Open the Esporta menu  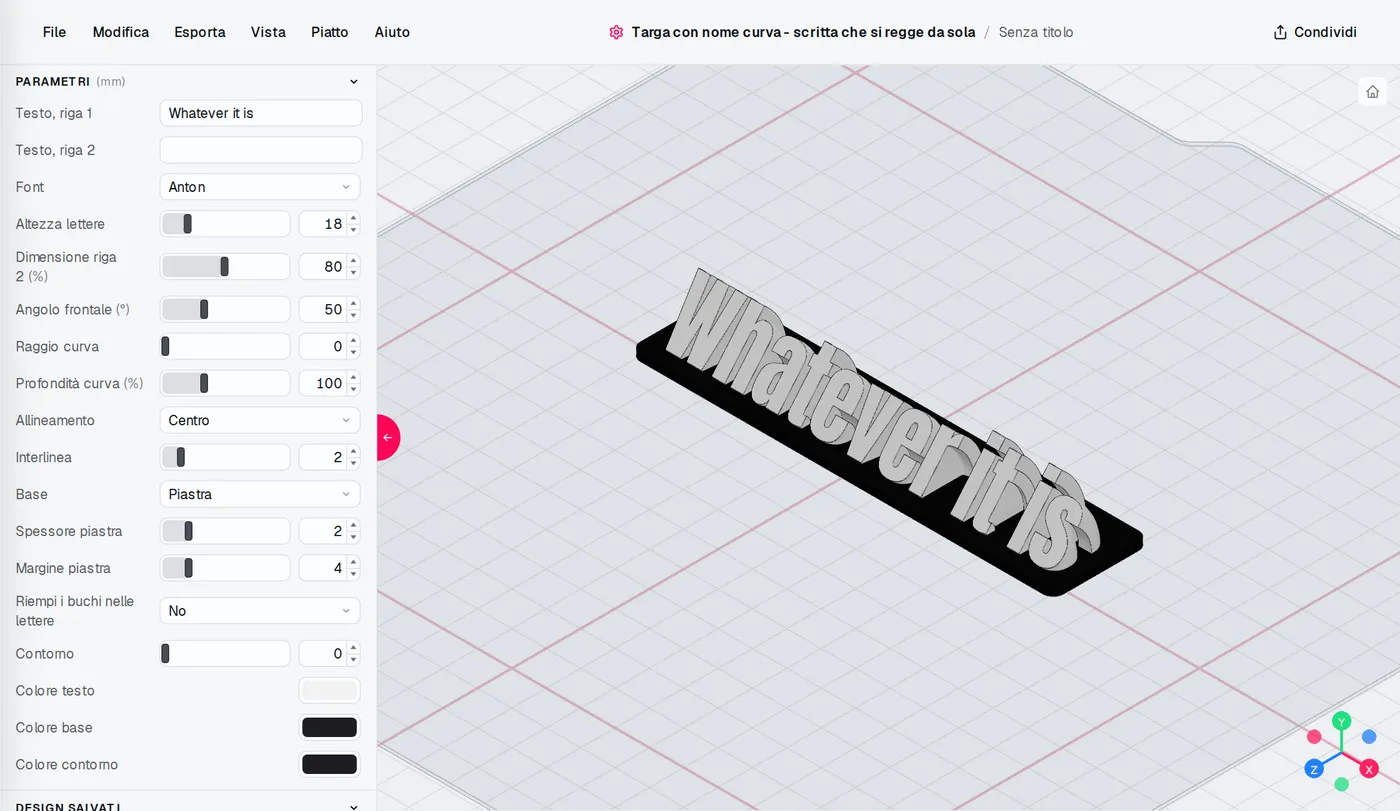[x=200, y=32]
